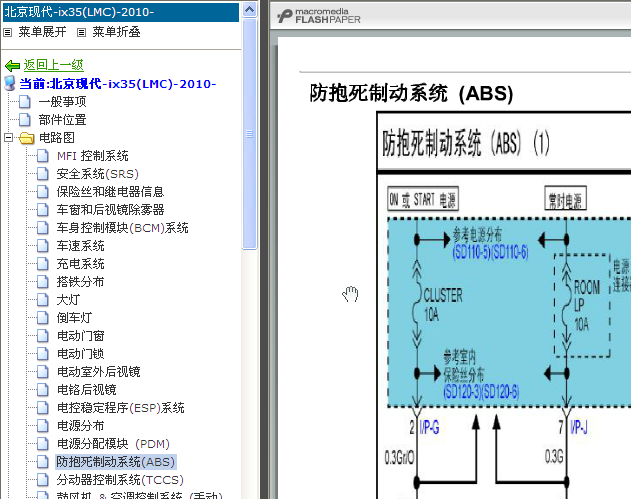631x499 pixels.
Task: Open 一般事项 tree item
Action: [62, 101]
